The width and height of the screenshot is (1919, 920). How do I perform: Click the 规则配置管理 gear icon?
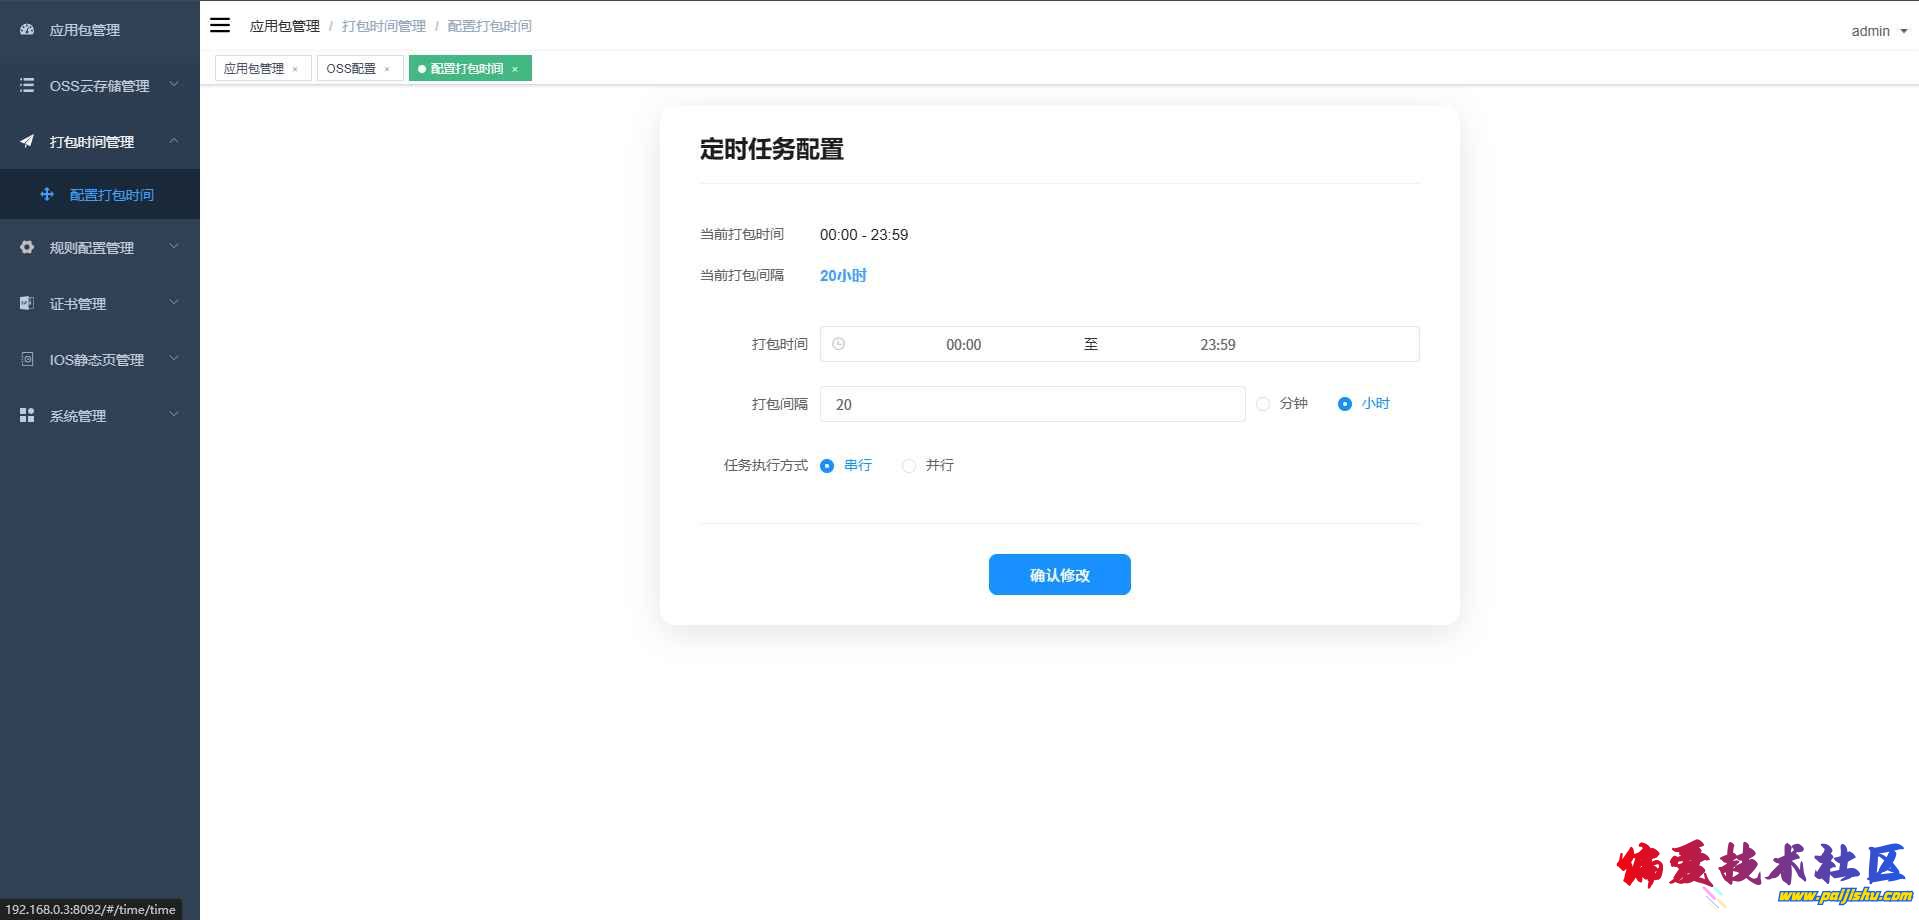[x=27, y=248]
